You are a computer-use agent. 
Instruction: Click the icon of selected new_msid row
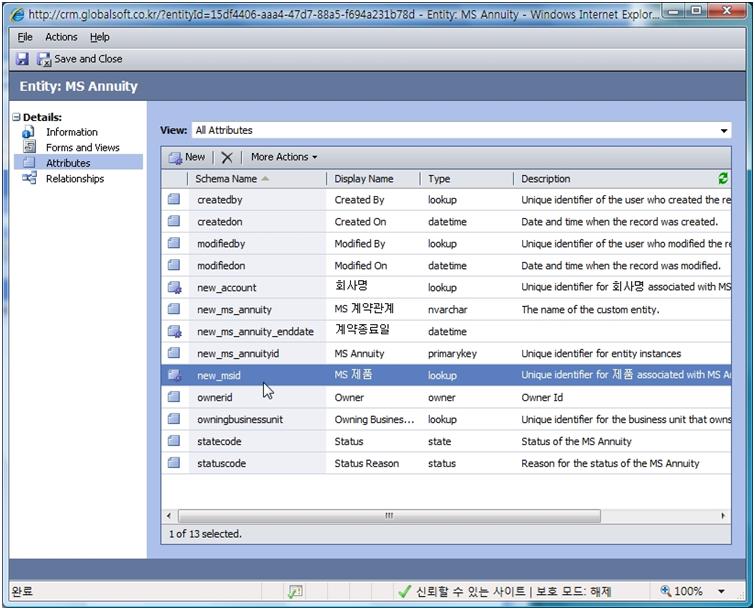click(x=174, y=375)
